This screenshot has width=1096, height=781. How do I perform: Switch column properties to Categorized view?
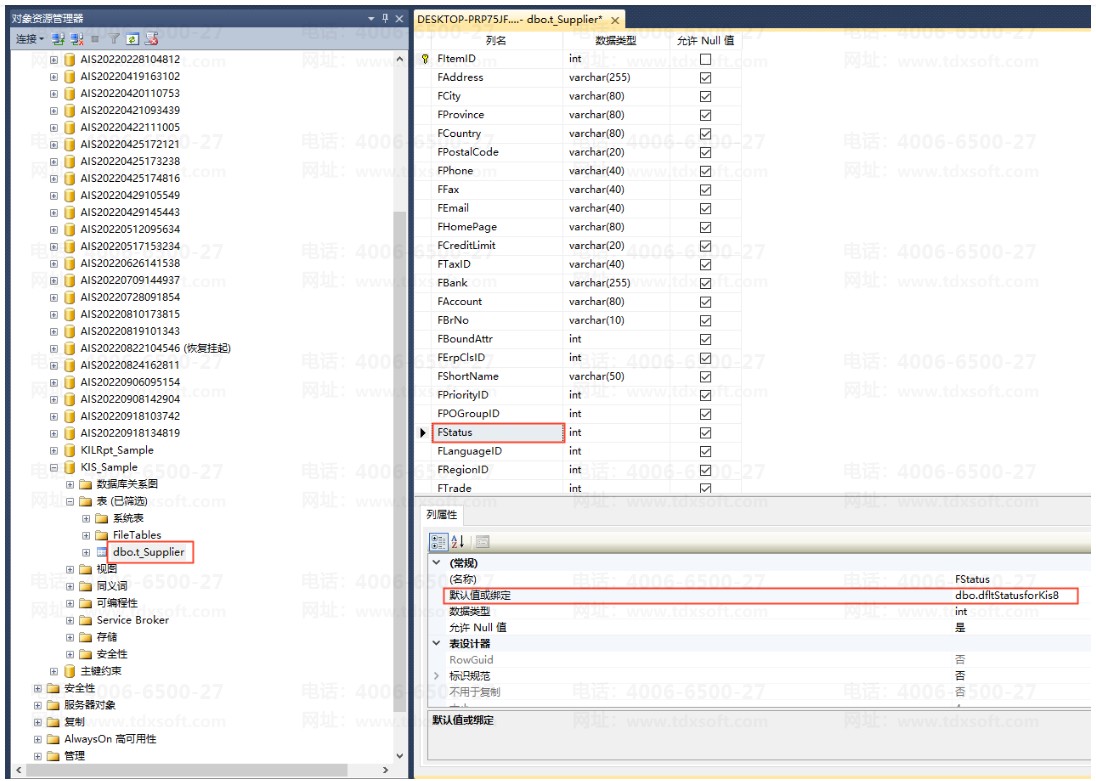439,542
